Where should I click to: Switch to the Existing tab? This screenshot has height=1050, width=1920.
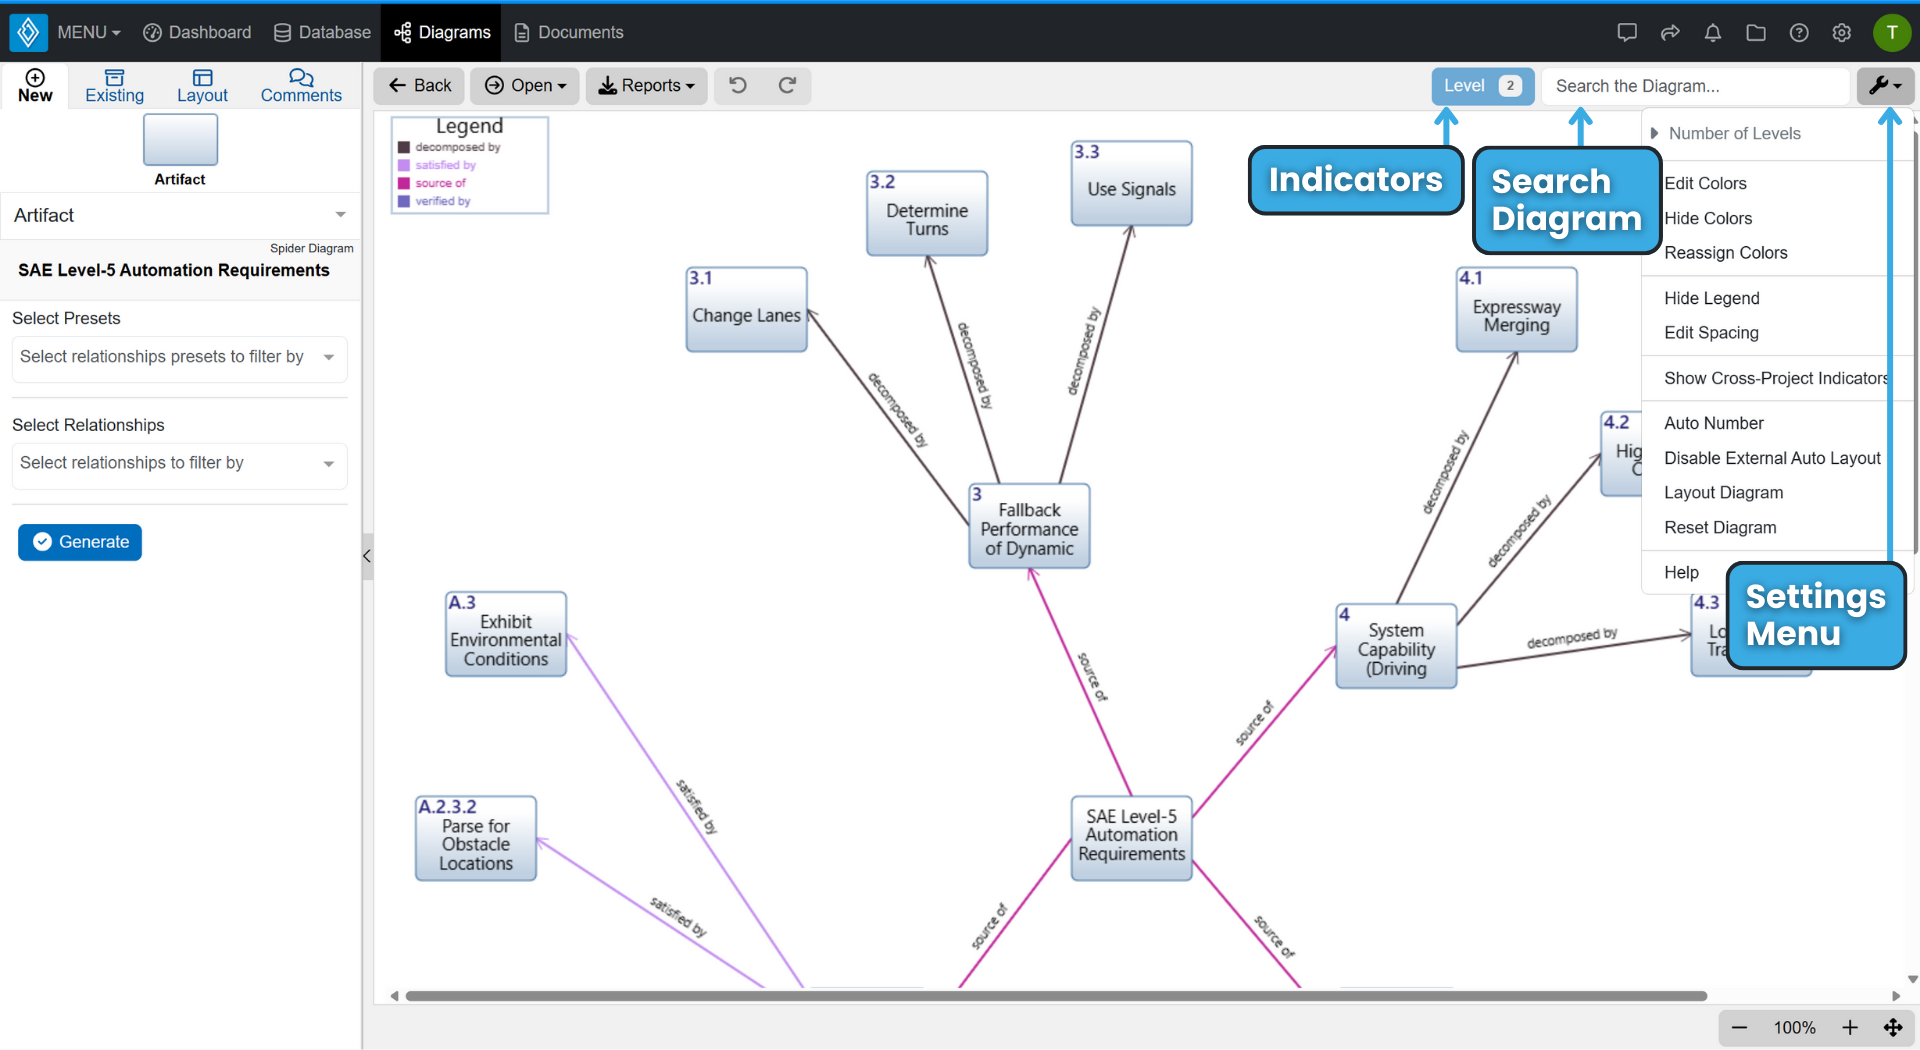coord(114,86)
